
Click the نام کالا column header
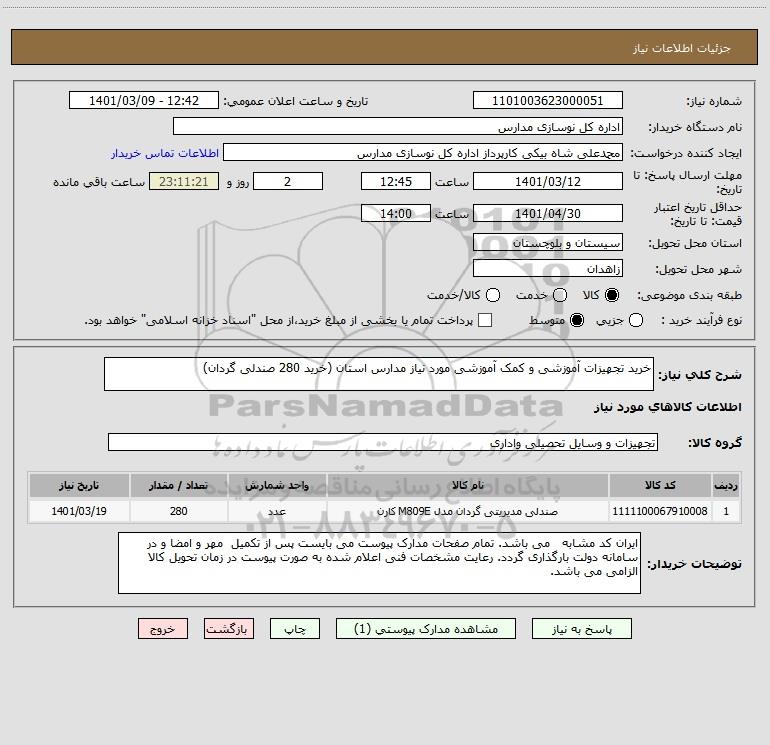pyautogui.click(x=468, y=485)
